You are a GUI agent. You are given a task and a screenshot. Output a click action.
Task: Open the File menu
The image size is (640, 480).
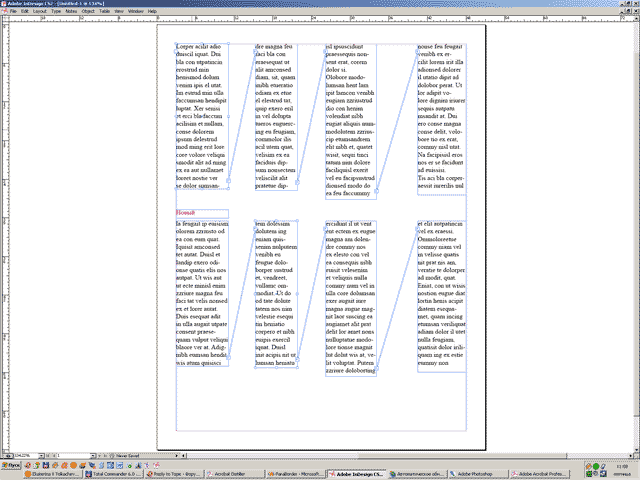(13, 11)
